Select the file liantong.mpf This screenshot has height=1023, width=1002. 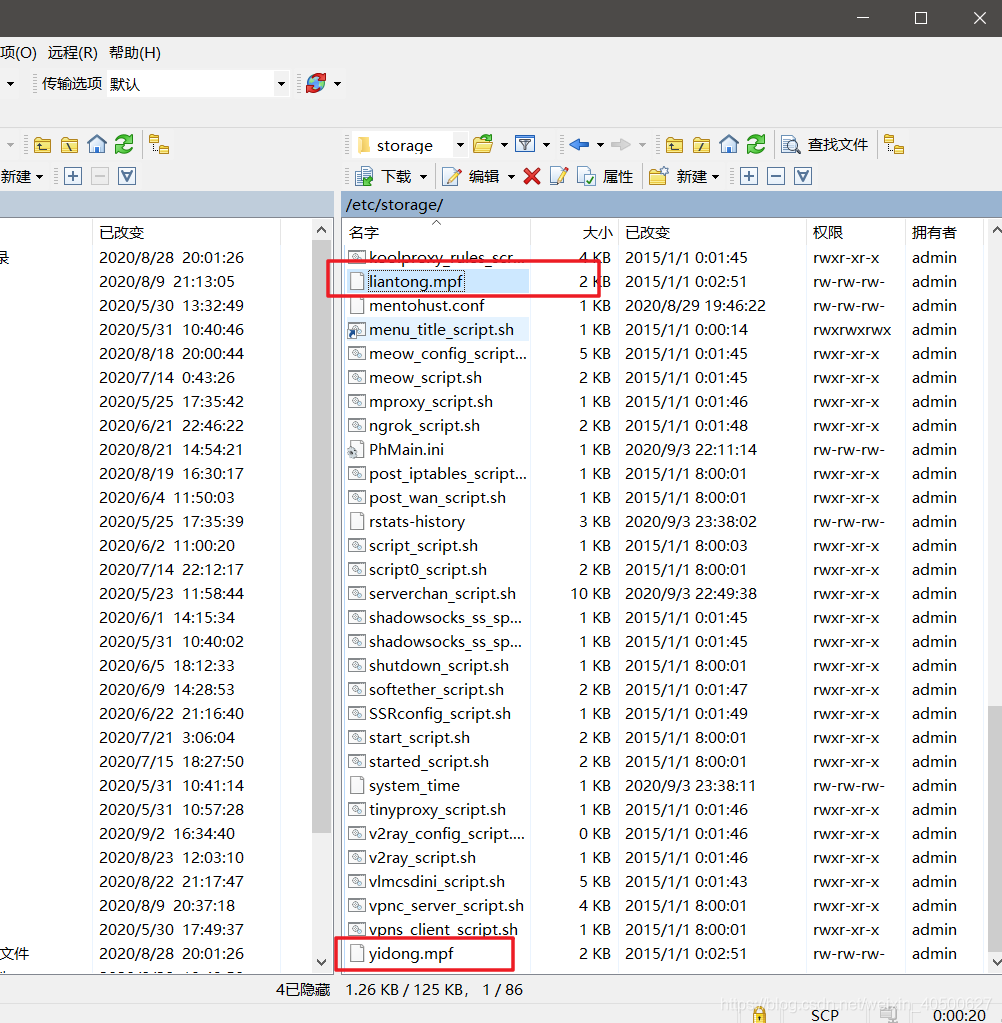point(416,281)
